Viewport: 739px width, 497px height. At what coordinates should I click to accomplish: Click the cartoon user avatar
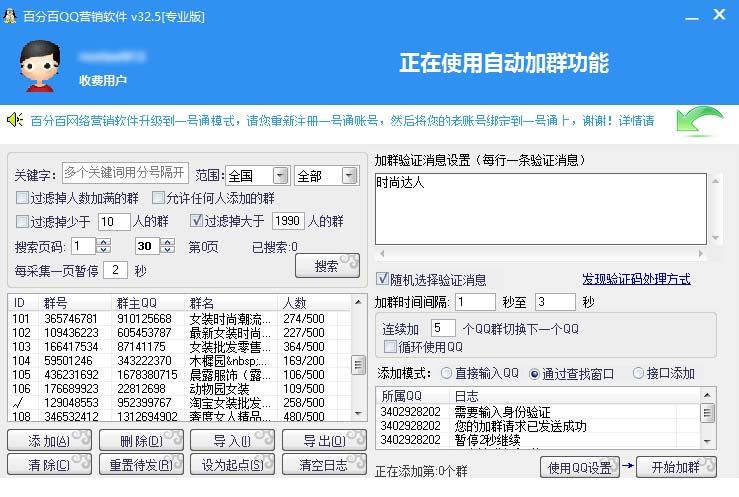(x=40, y=66)
